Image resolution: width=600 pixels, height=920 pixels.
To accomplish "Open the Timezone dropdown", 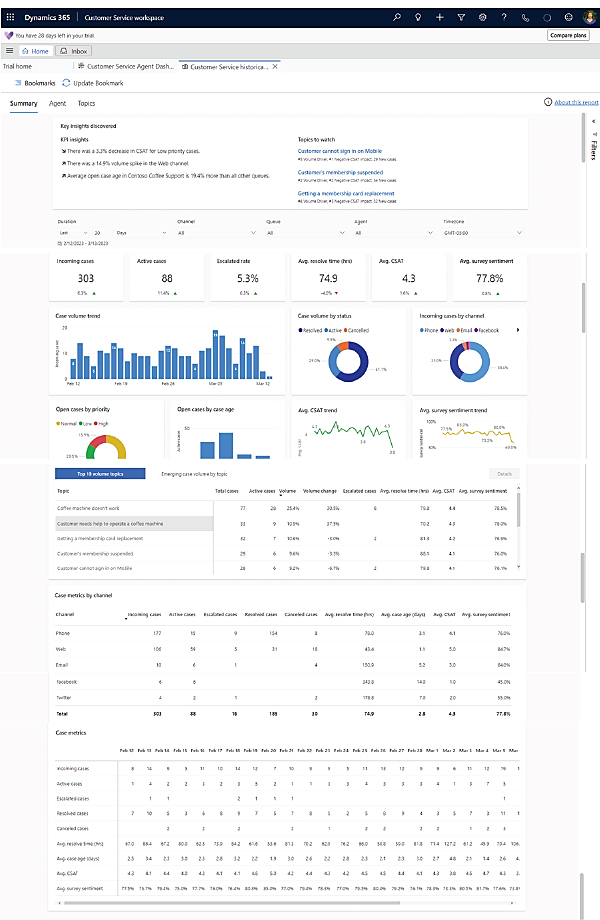I will pyautogui.click(x=475, y=232).
